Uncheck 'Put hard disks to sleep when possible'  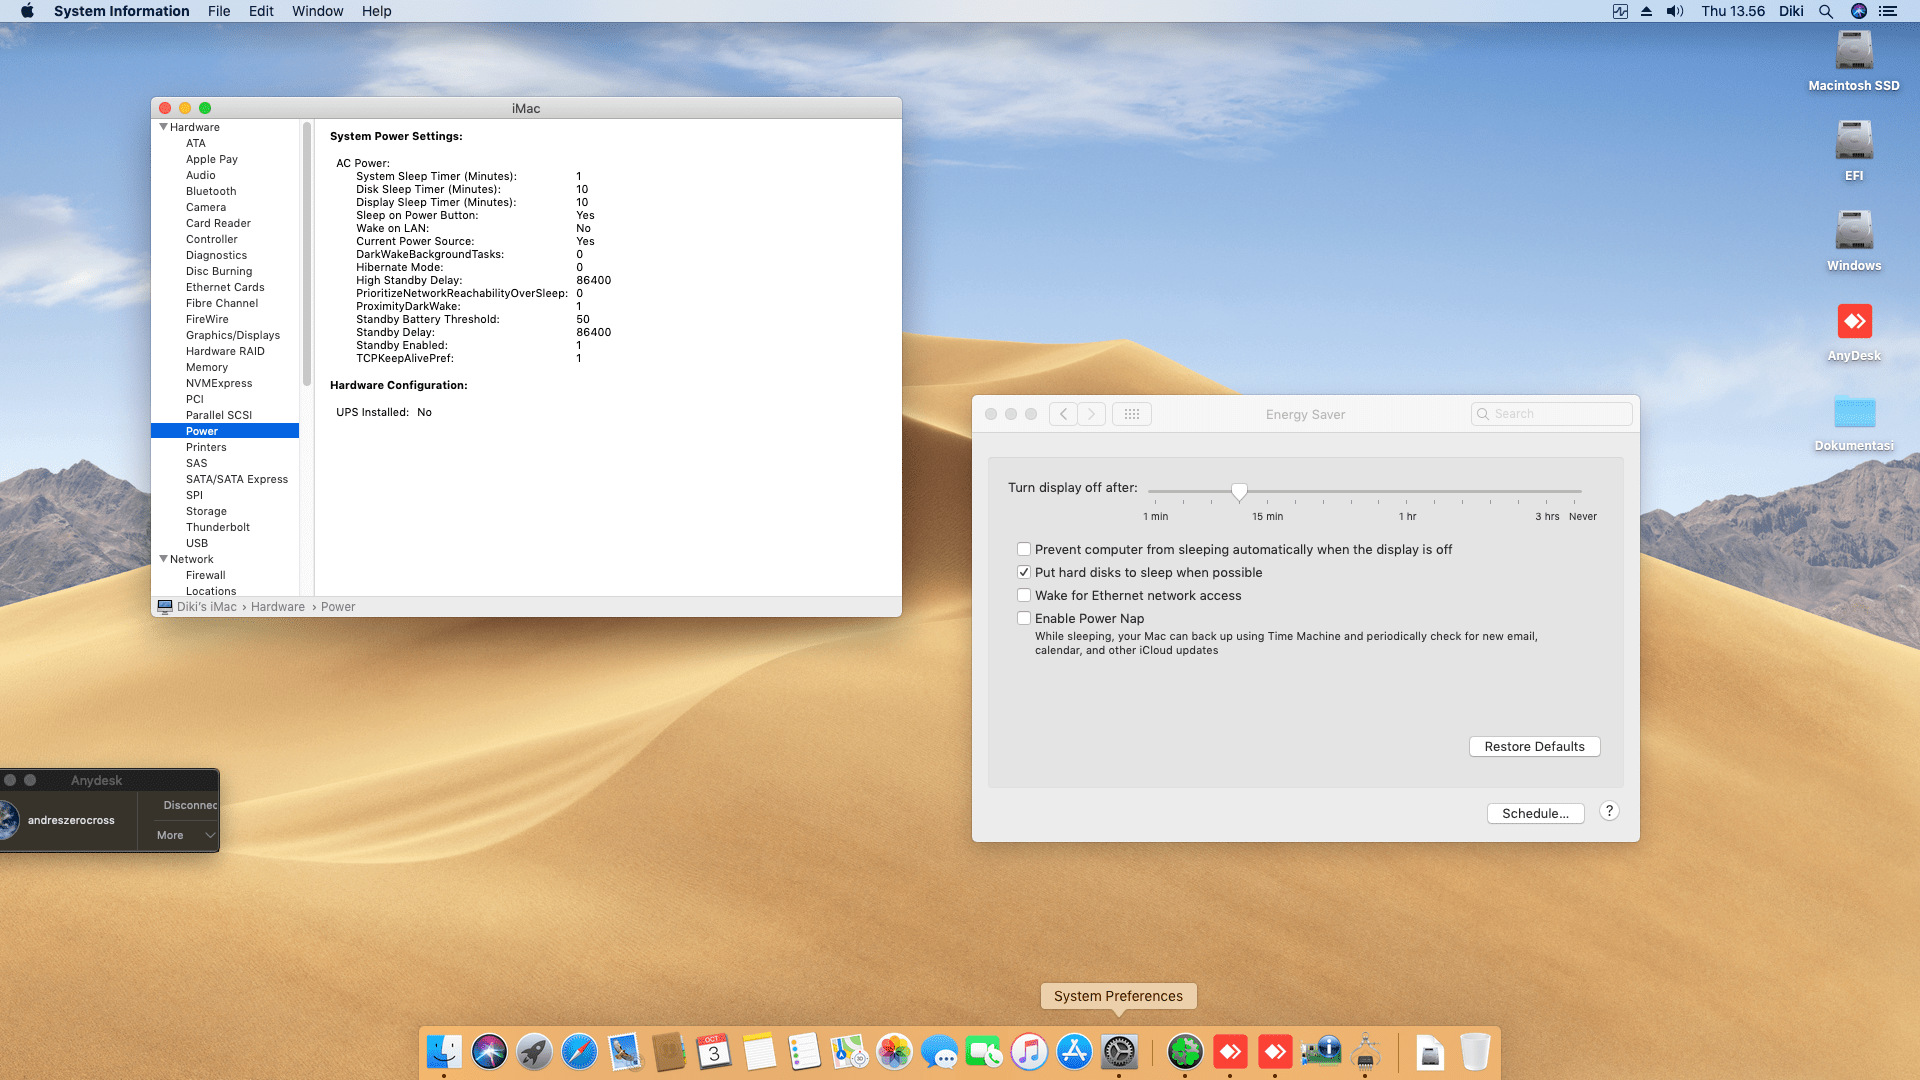(1024, 572)
